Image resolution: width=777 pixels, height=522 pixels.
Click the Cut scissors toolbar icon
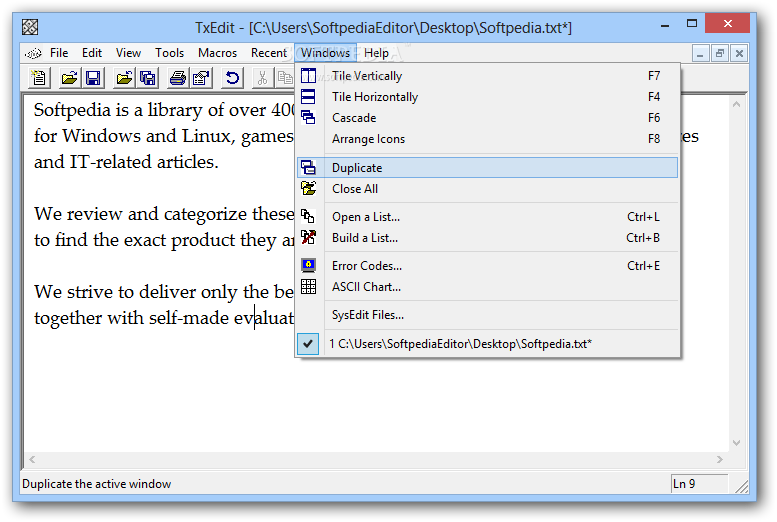[263, 78]
